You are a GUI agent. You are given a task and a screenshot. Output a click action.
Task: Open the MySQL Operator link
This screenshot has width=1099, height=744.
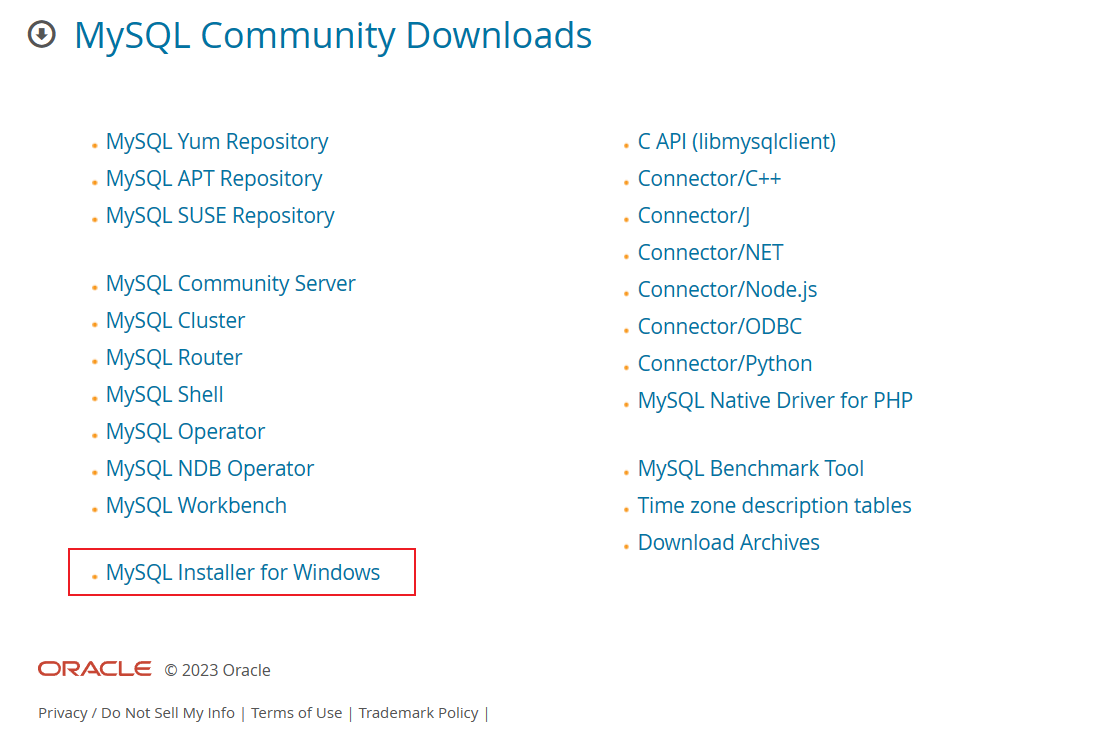pyautogui.click(x=185, y=432)
